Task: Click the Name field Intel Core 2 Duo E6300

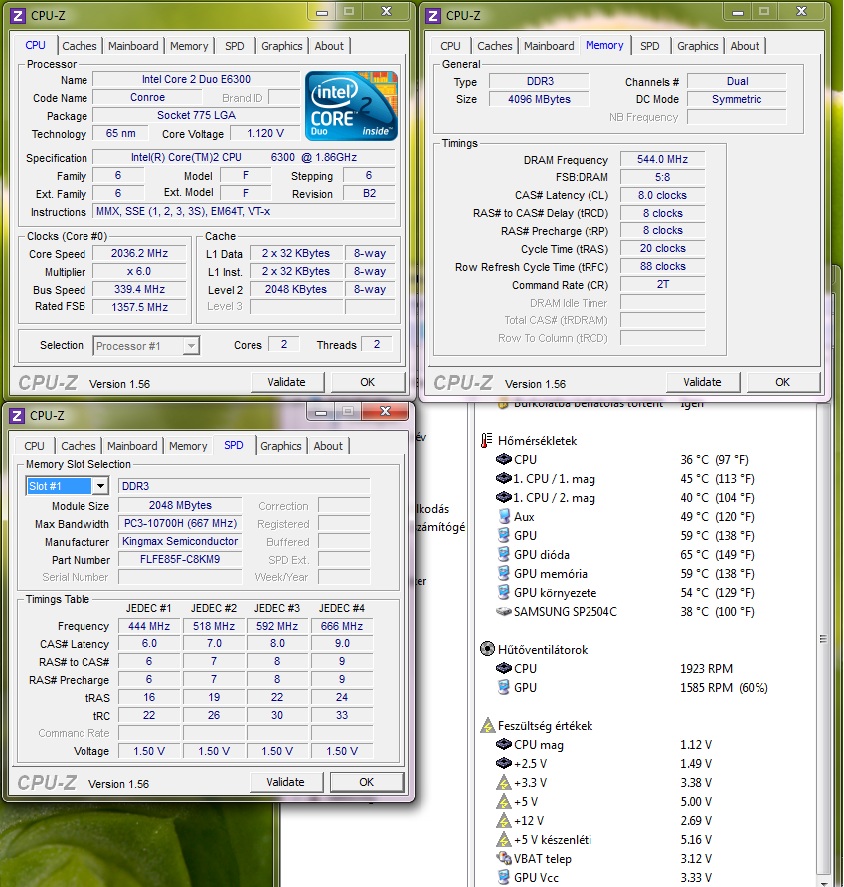Action: tap(196, 79)
